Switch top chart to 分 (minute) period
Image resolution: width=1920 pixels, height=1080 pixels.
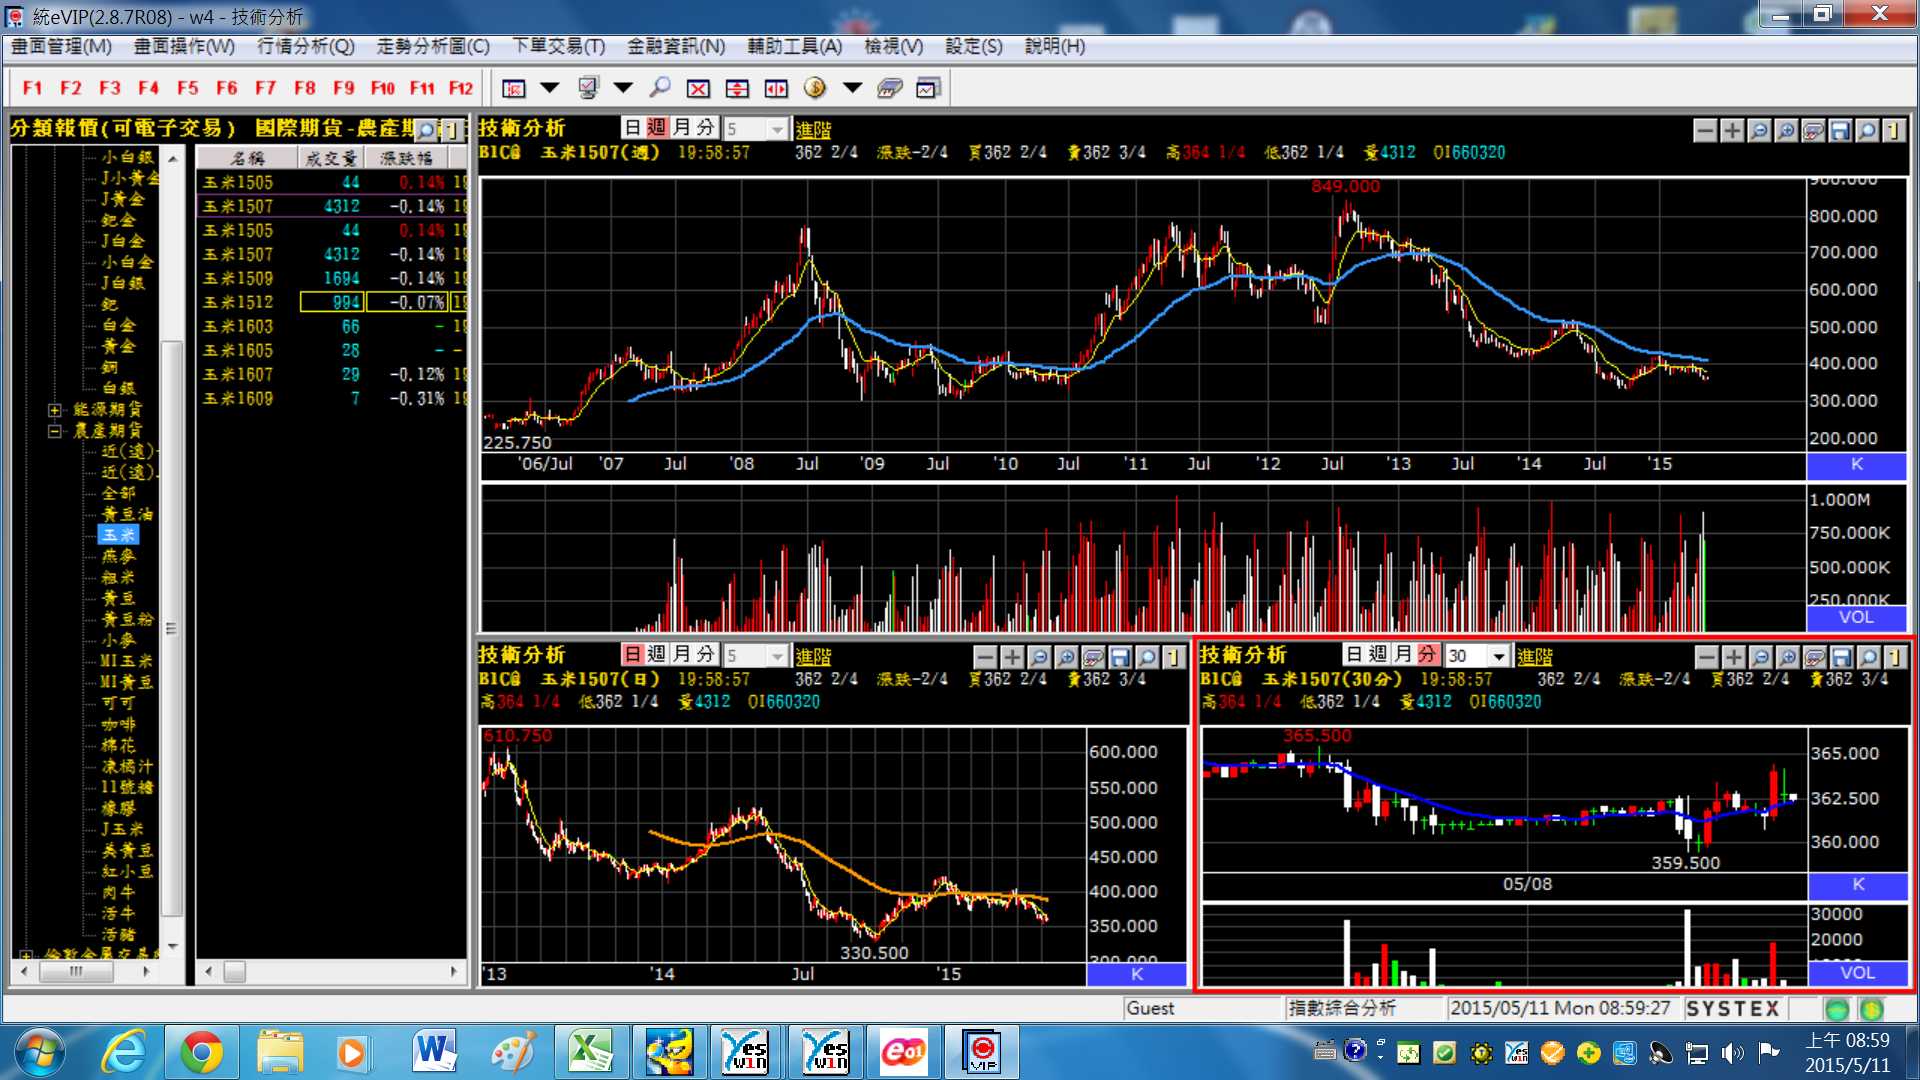click(x=706, y=128)
